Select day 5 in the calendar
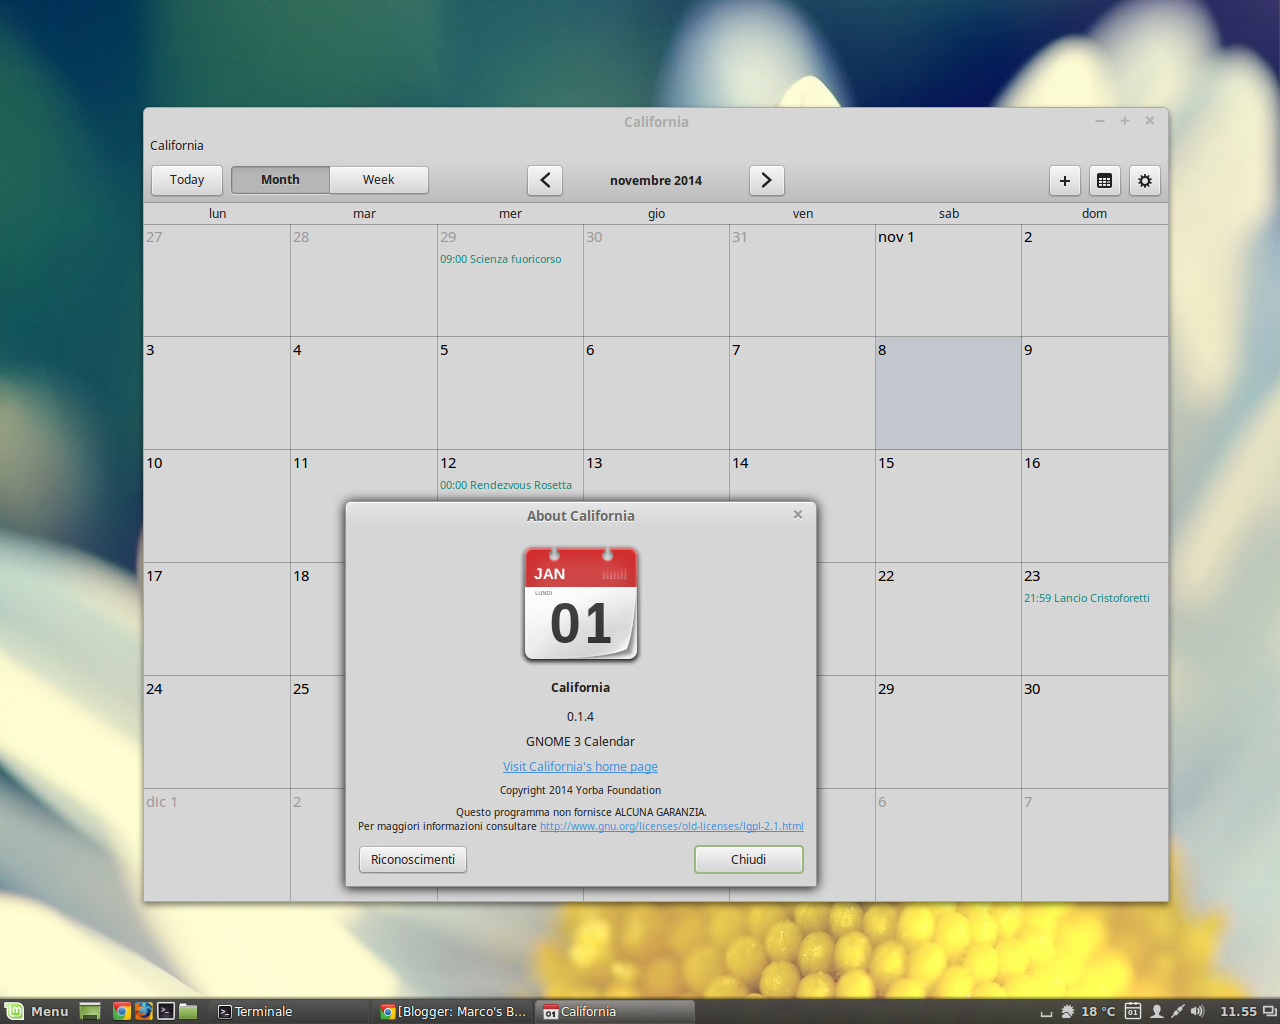This screenshot has width=1280, height=1024. click(510, 393)
